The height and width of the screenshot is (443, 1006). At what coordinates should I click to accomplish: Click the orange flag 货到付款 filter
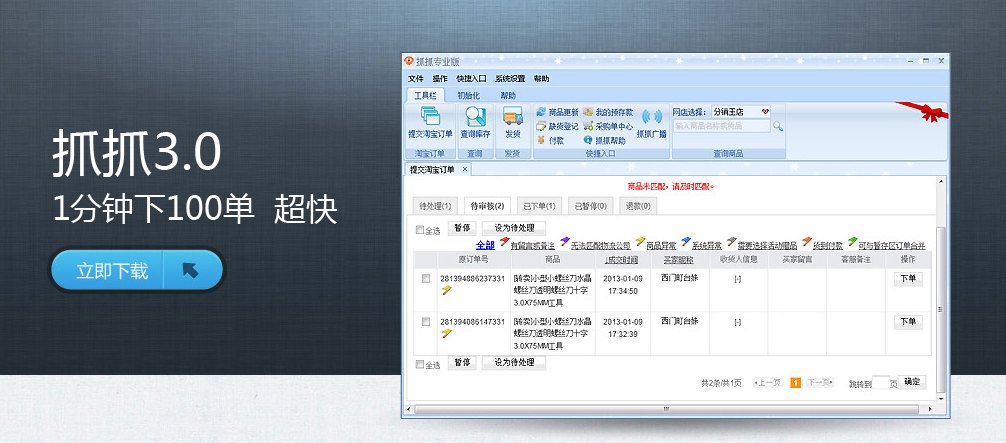(807, 242)
